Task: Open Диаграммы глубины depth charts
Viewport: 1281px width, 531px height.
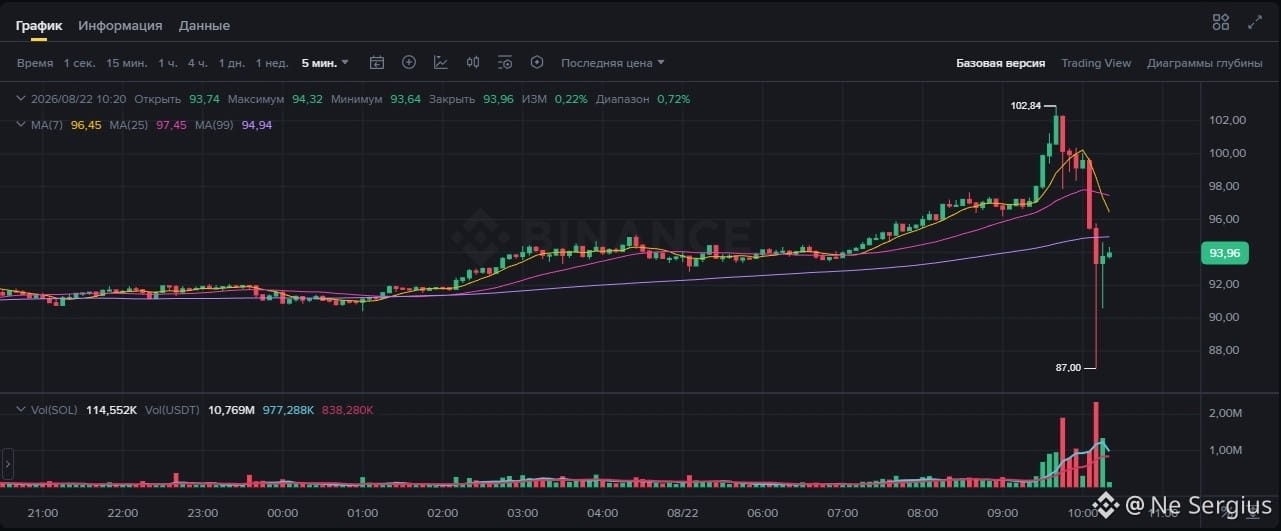Action: 1205,63
